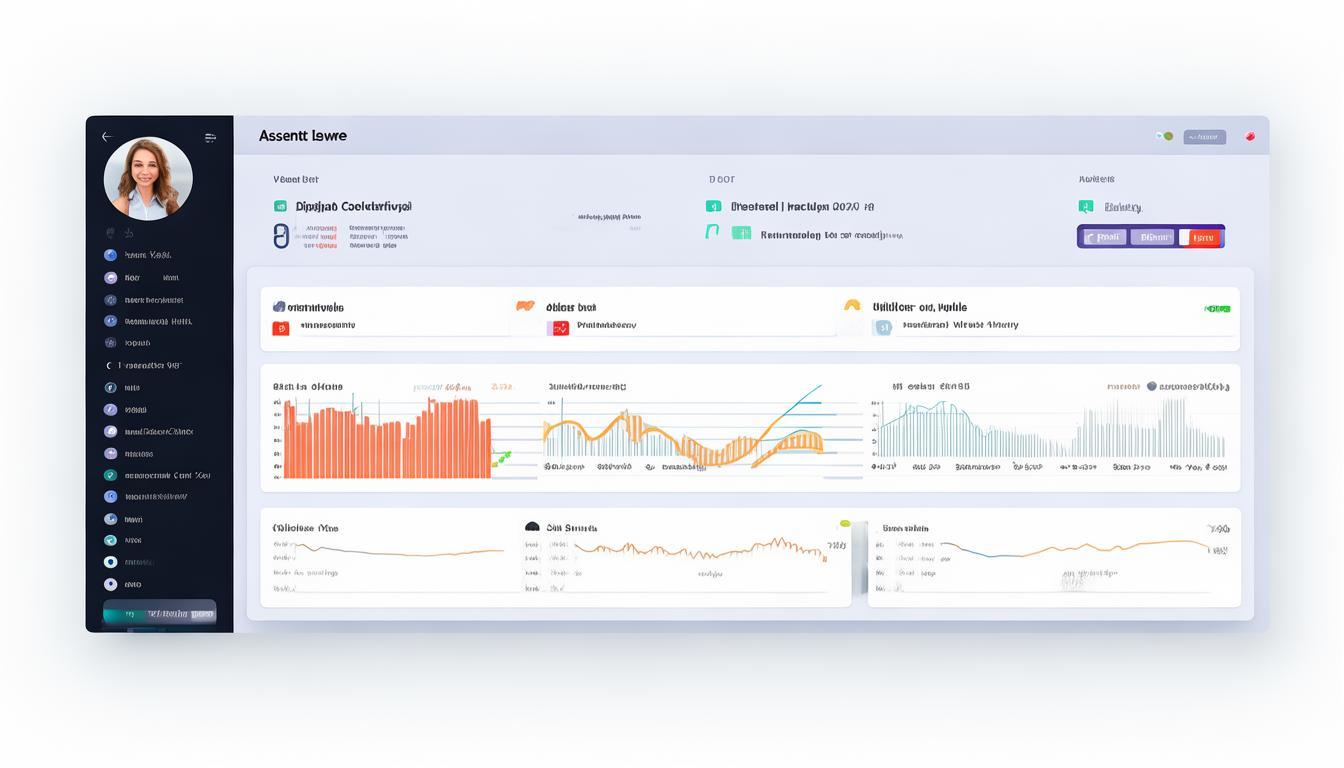Click the red square icon in first summary card
This screenshot has height=768, width=1344.
[x=281, y=328]
